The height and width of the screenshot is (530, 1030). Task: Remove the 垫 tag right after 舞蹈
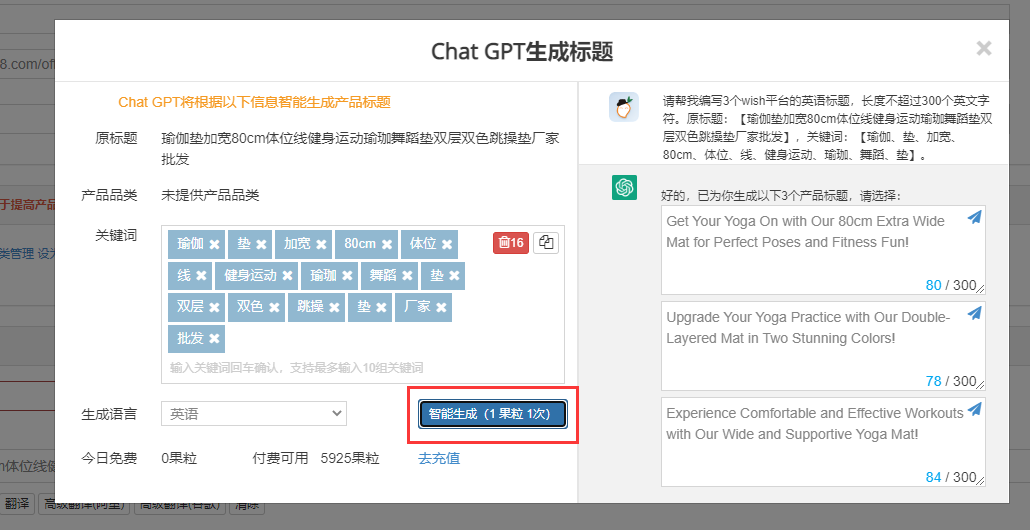pos(454,276)
